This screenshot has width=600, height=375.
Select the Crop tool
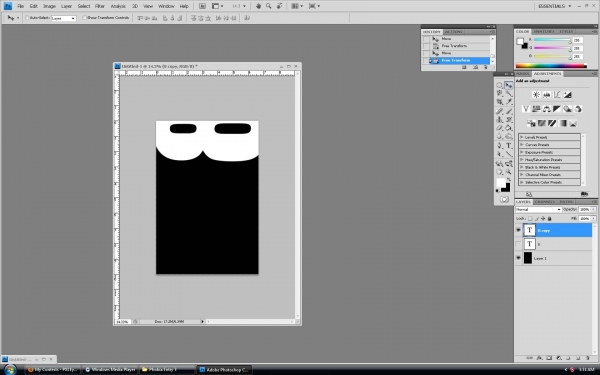[x=499, y=102]
